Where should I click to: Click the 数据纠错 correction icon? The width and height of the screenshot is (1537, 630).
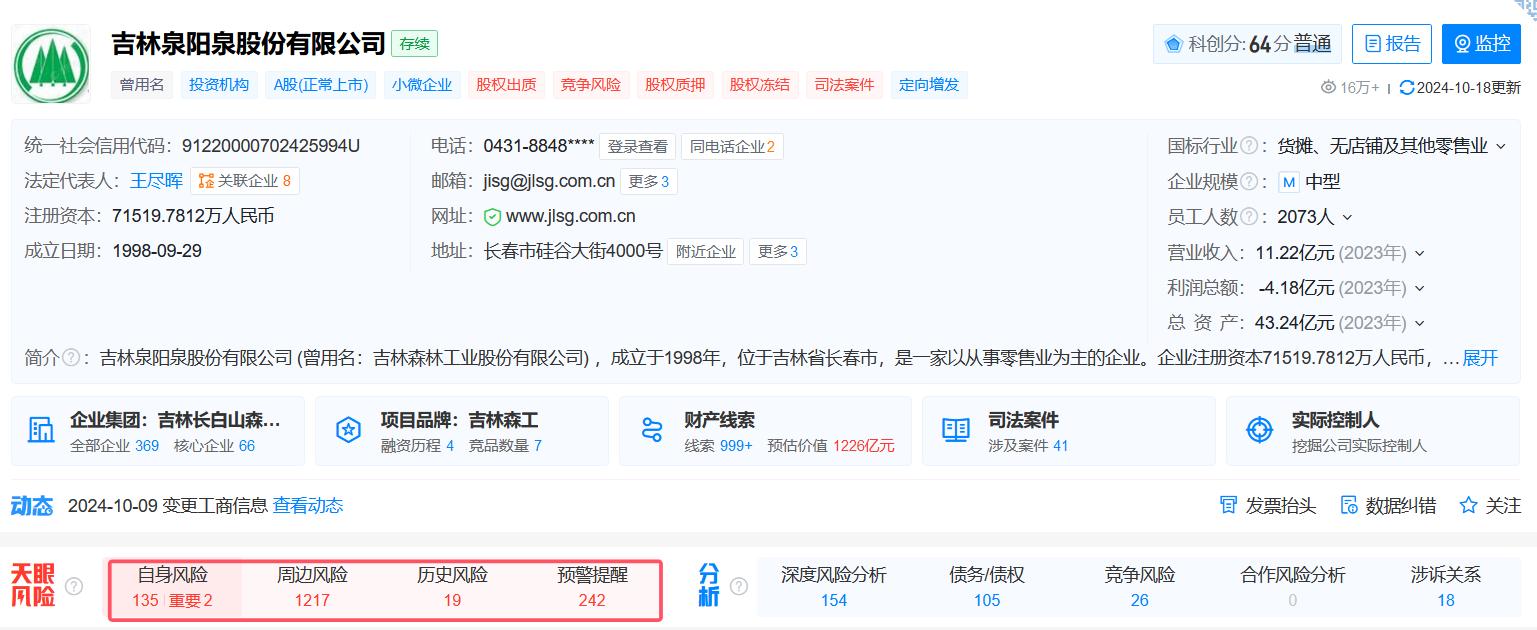pyautogui.click(x=1349, y=505)
